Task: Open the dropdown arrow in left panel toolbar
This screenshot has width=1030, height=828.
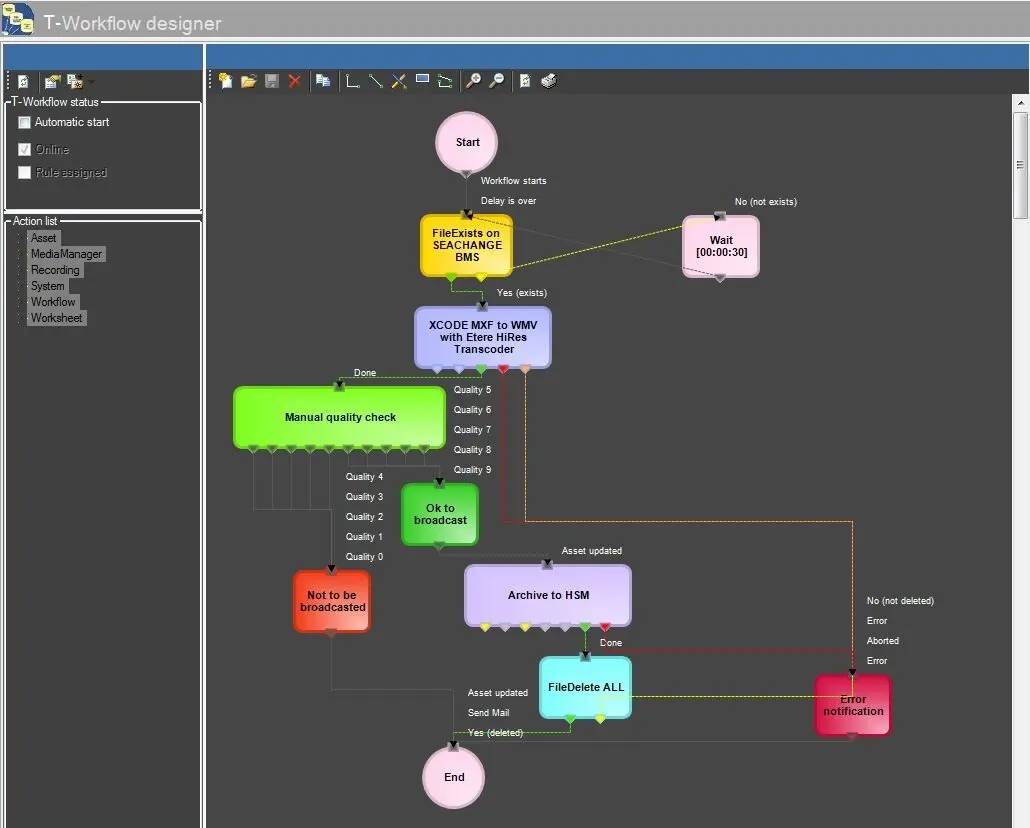Action: (x=91, y=82)
